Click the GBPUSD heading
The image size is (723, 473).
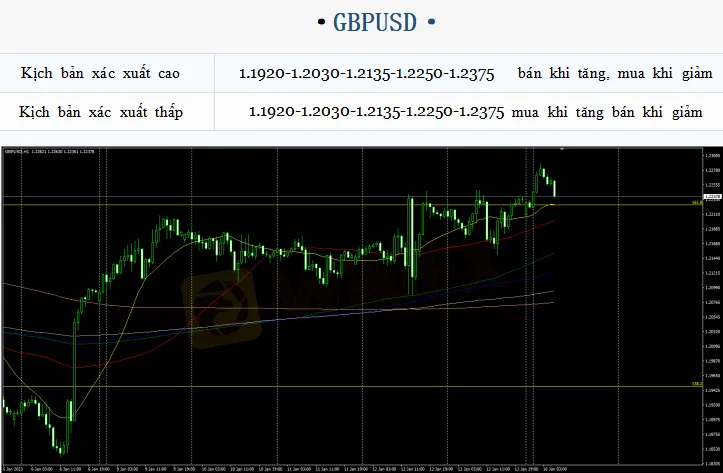[x=375, y=22]
